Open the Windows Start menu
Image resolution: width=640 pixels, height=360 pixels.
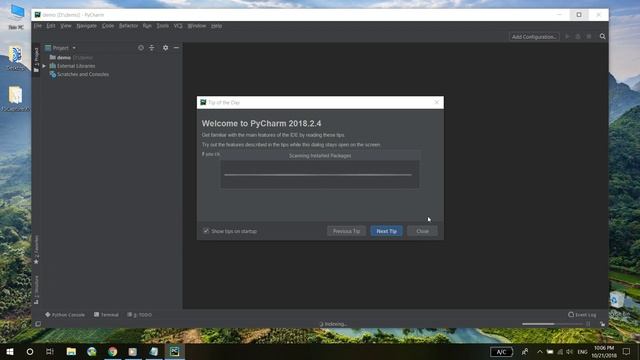pyautogui.click(x=10, y=351)
